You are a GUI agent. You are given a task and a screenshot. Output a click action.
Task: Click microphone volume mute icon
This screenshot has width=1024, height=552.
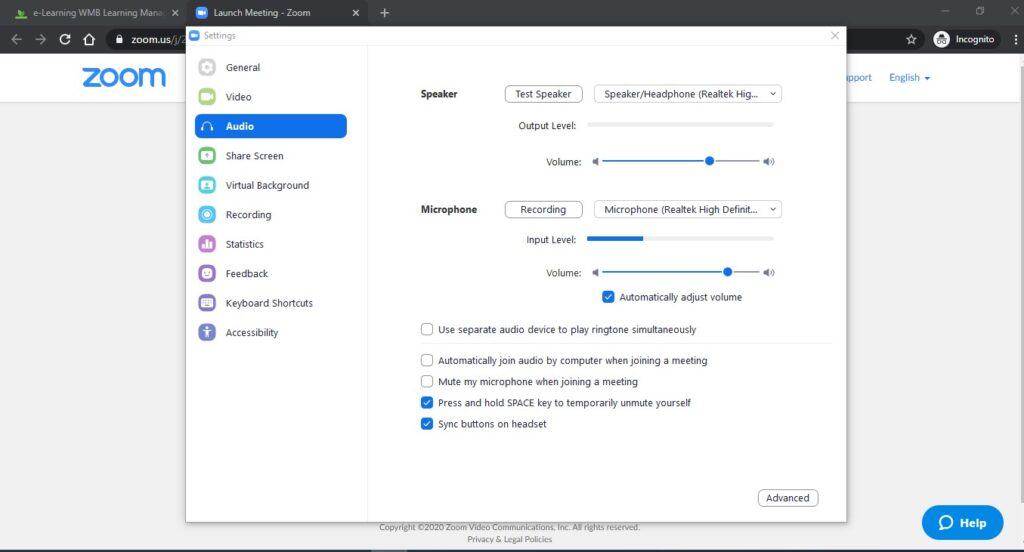pyautogui.click(x=595, y=272)
